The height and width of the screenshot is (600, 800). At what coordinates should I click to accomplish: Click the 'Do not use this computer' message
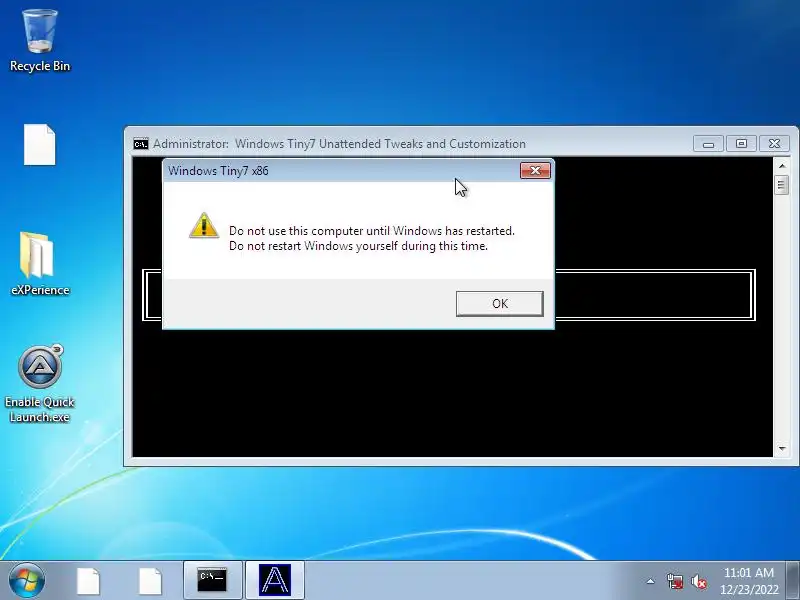(372, 231)
